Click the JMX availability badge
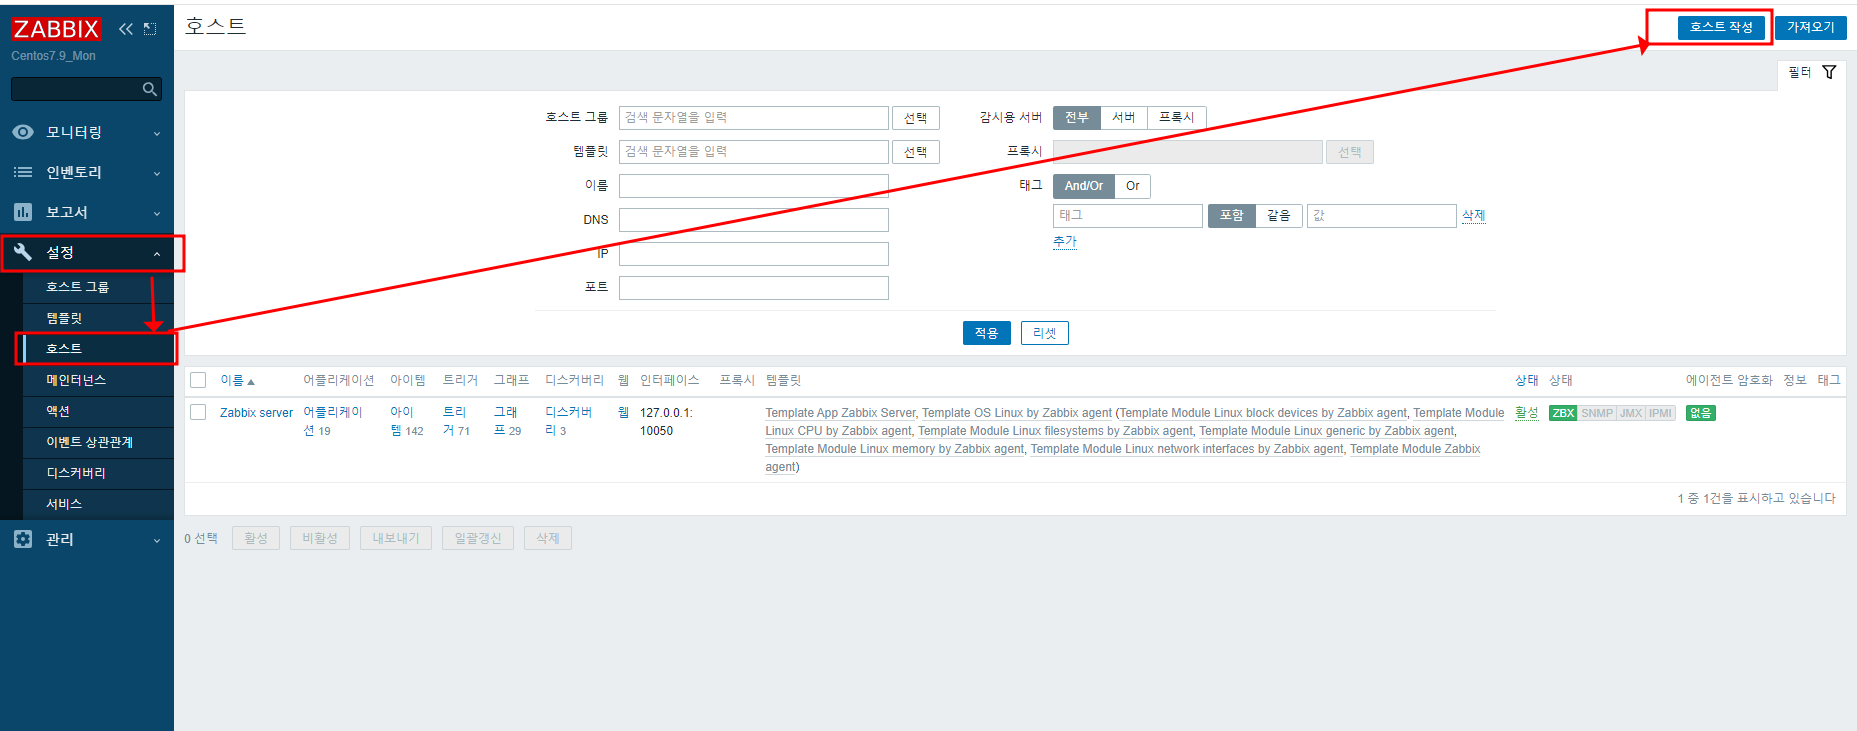Image resolution: width=1857 pixels, height=731 pixels. [1631, 413]
